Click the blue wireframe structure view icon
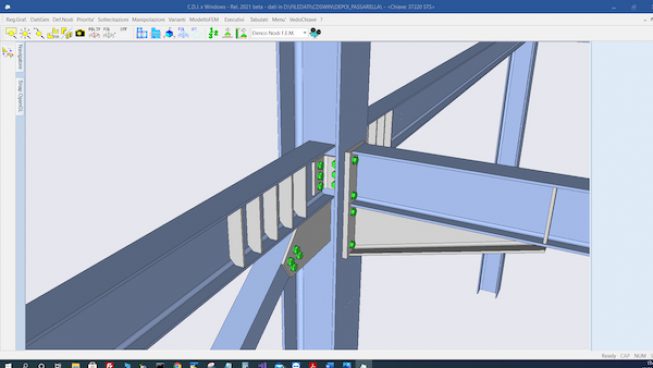 click(x=142, y=33)
